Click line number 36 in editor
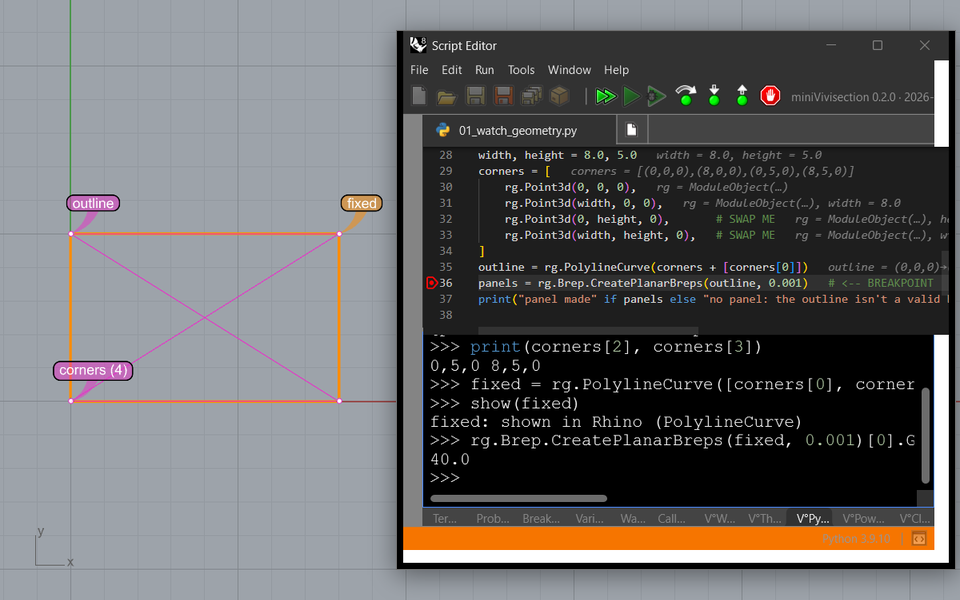Image resolution: width=960 pixels, height=600 pixels. click(x=446, y=283)
